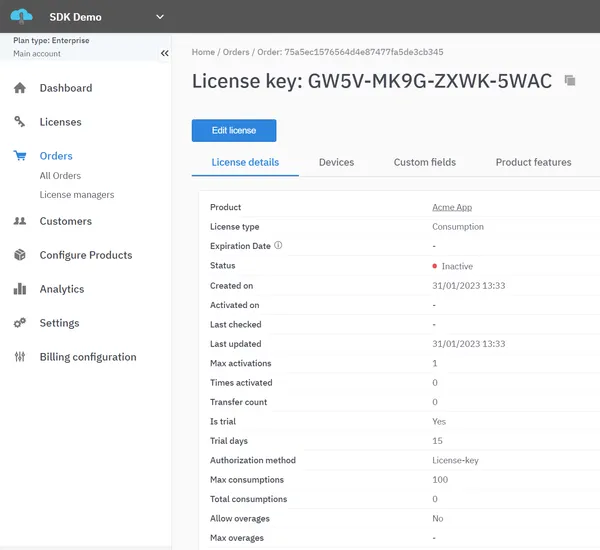Viewport: 600px width, 550px height.
Task: Click the cloud logo icon
Action: click(x=21, y=16)
